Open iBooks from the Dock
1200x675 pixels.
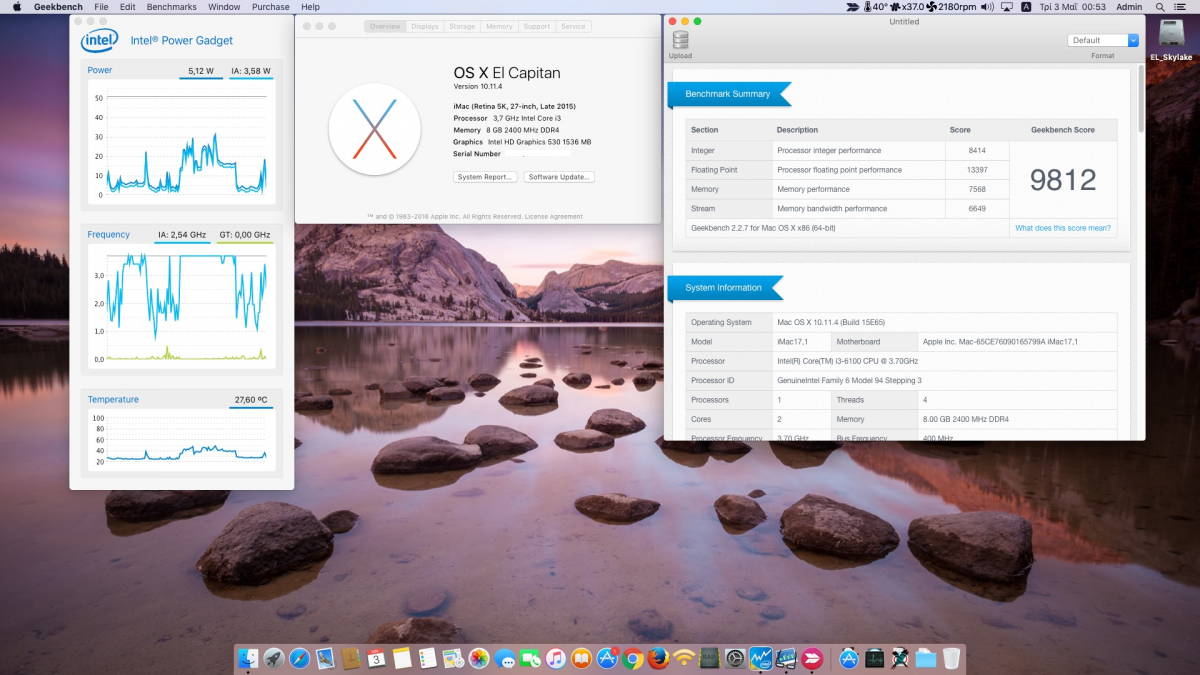pos(582,658)
